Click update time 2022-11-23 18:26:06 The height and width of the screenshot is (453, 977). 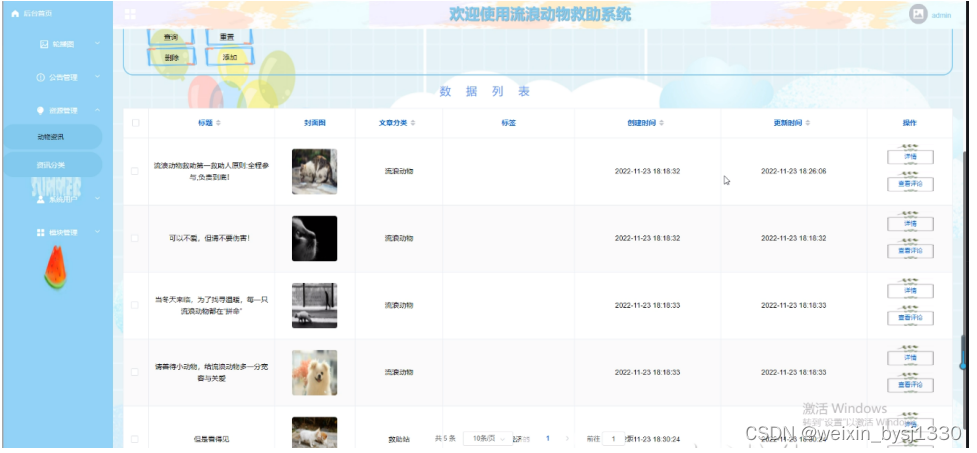[793, 171]
